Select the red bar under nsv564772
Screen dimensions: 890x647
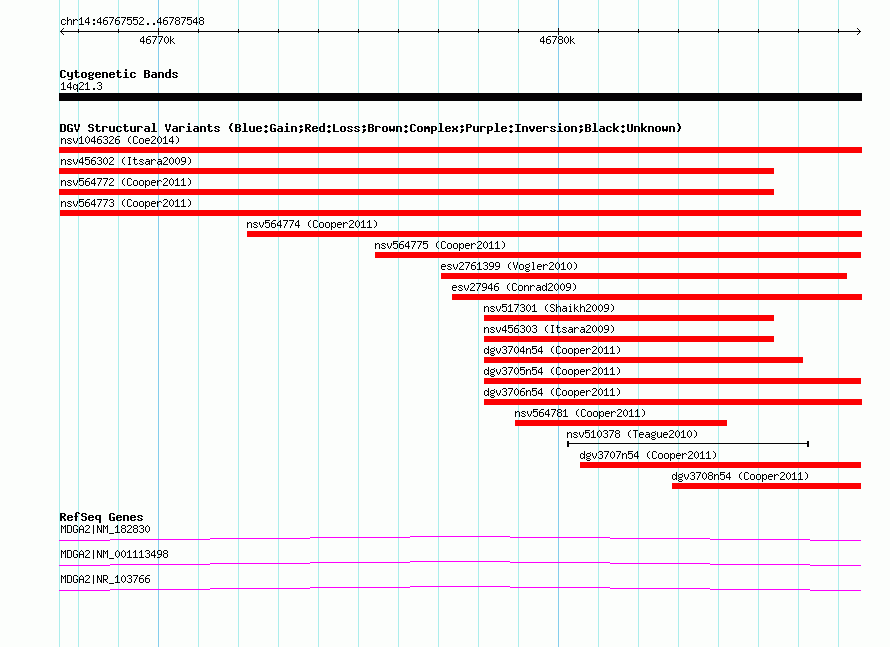click(x=417, y=192)
